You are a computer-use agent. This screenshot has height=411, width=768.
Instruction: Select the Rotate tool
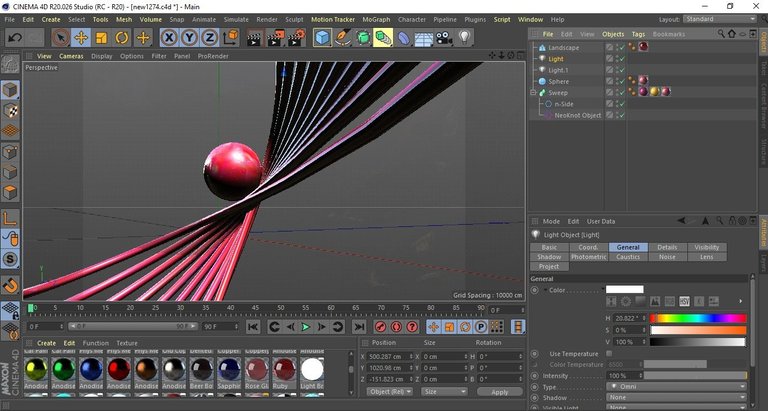click(122, 38)
